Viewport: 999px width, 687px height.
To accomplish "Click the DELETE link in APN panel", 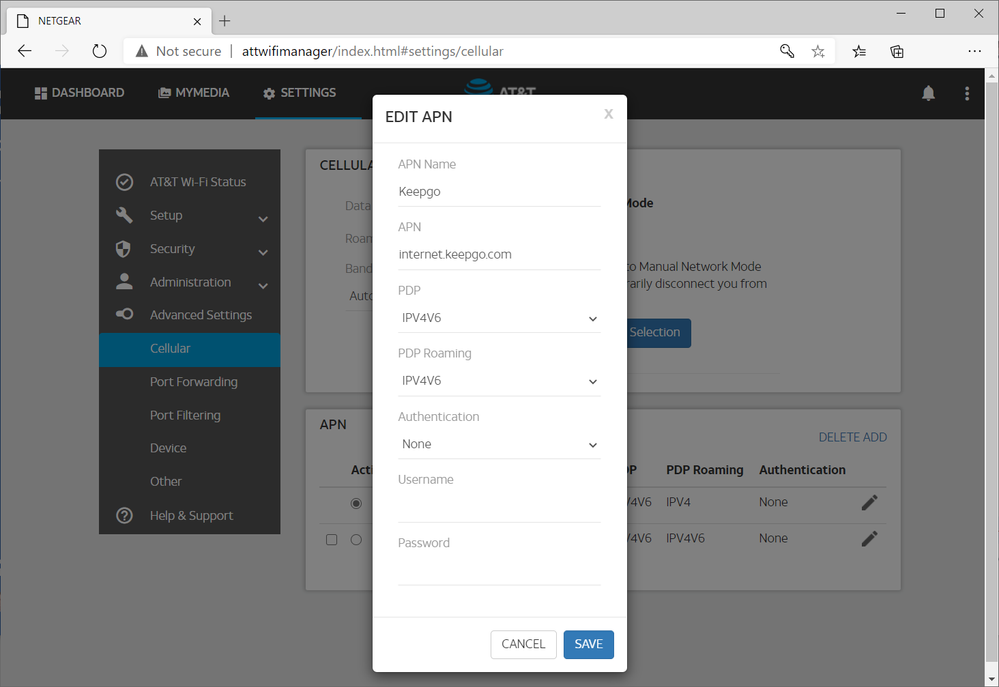I will pyautogui.click(x=838, y=437).
